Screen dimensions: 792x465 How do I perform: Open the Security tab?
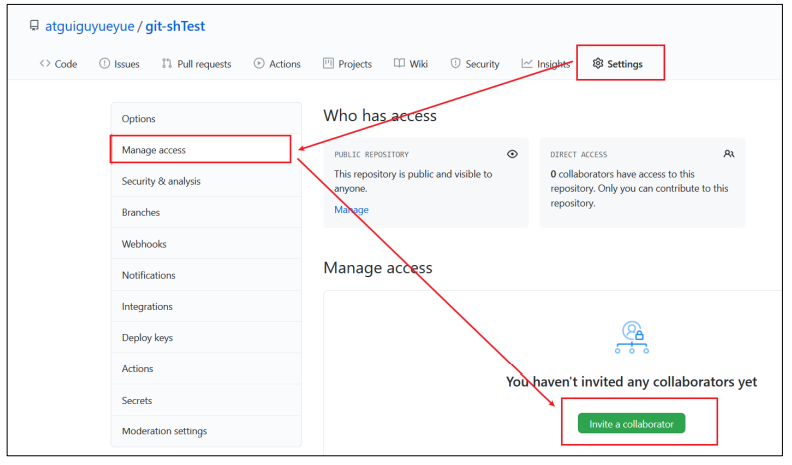tap(475, 64)
